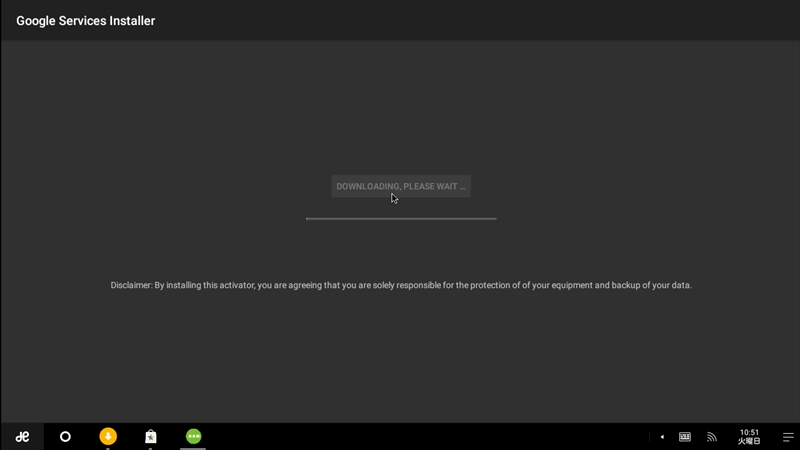
Task: Click the circle home button in taskbar
Action: 65,437
